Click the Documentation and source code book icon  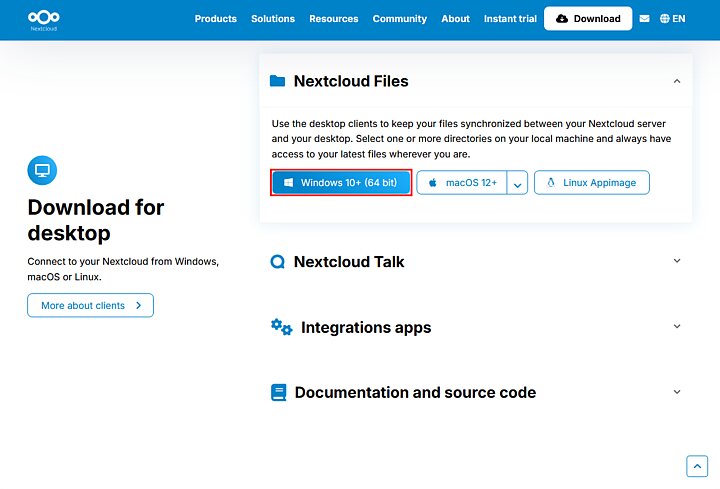[279, 393]
